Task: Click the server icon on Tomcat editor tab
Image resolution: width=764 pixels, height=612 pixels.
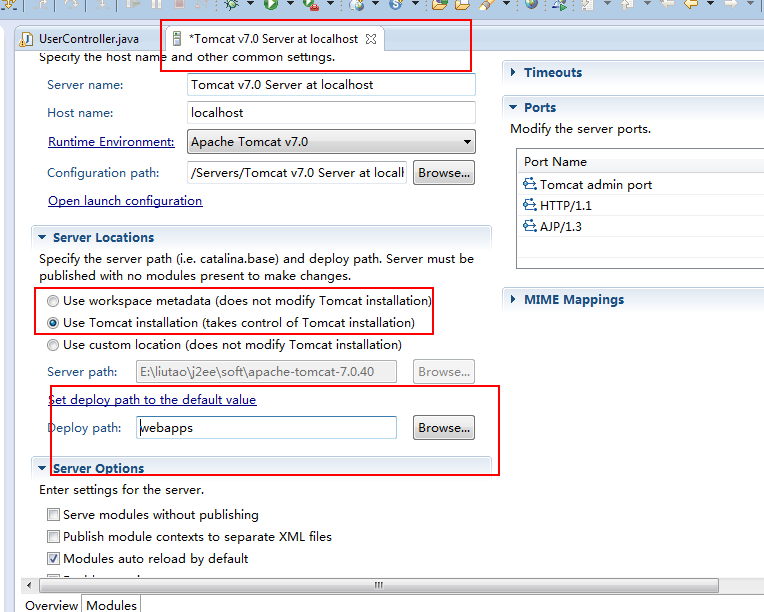Action: click(177, 38)
